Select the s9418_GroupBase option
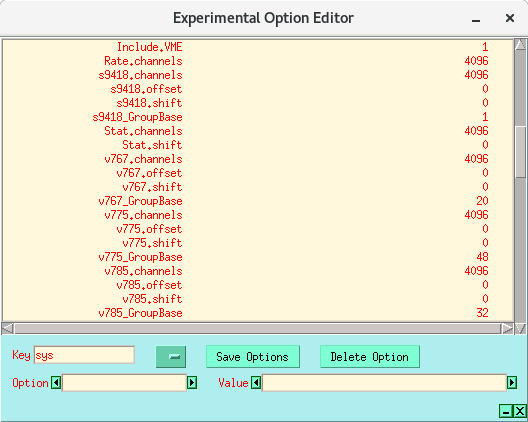 pos(137,117)
